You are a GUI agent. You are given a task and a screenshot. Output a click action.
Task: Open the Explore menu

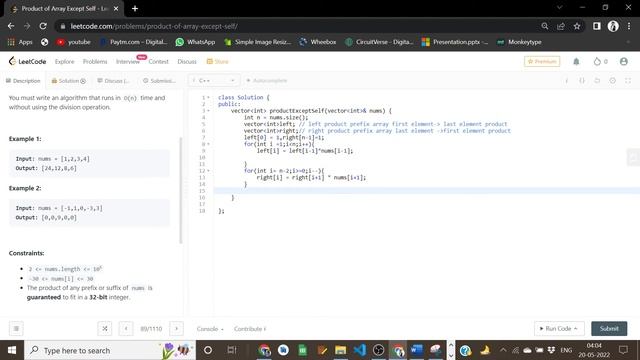[x=64, y=61]
